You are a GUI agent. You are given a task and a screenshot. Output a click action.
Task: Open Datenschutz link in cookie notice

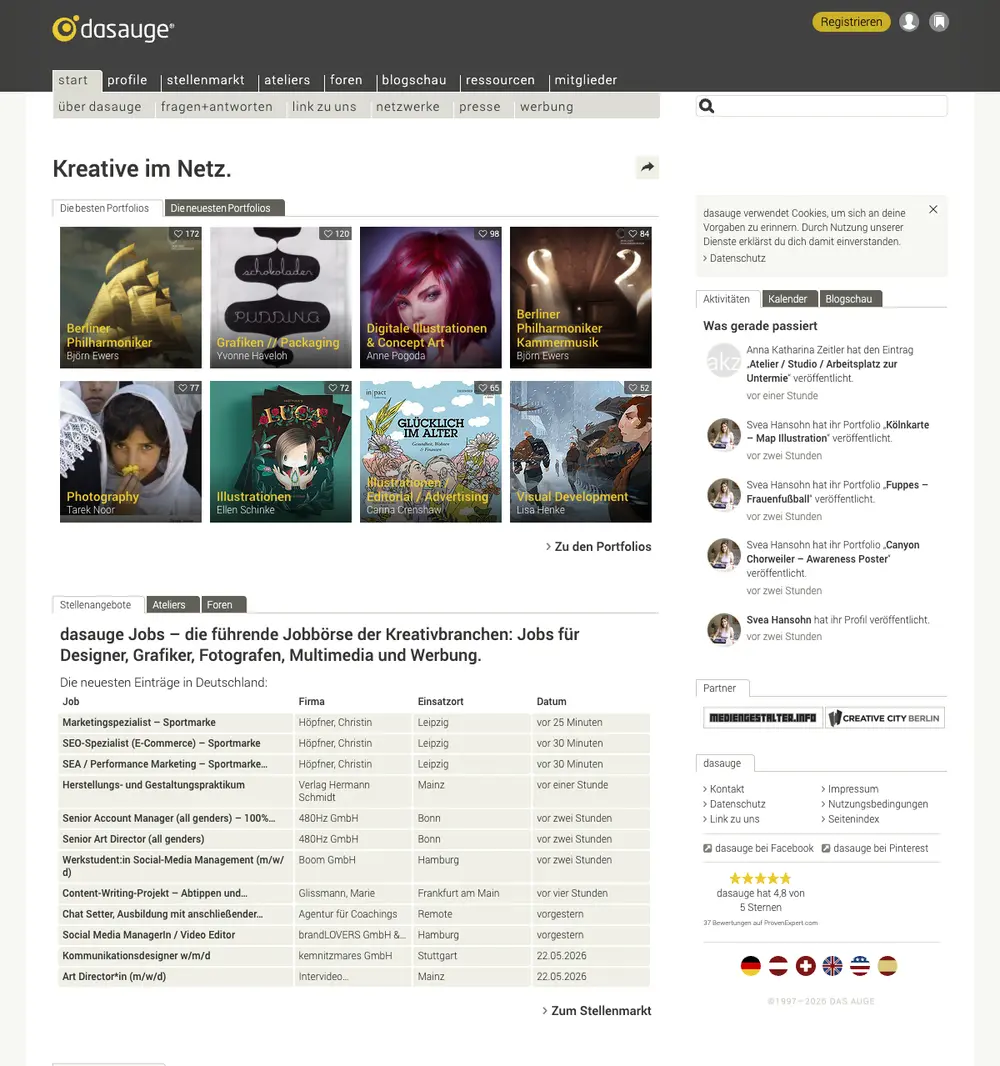click(734, 258)
